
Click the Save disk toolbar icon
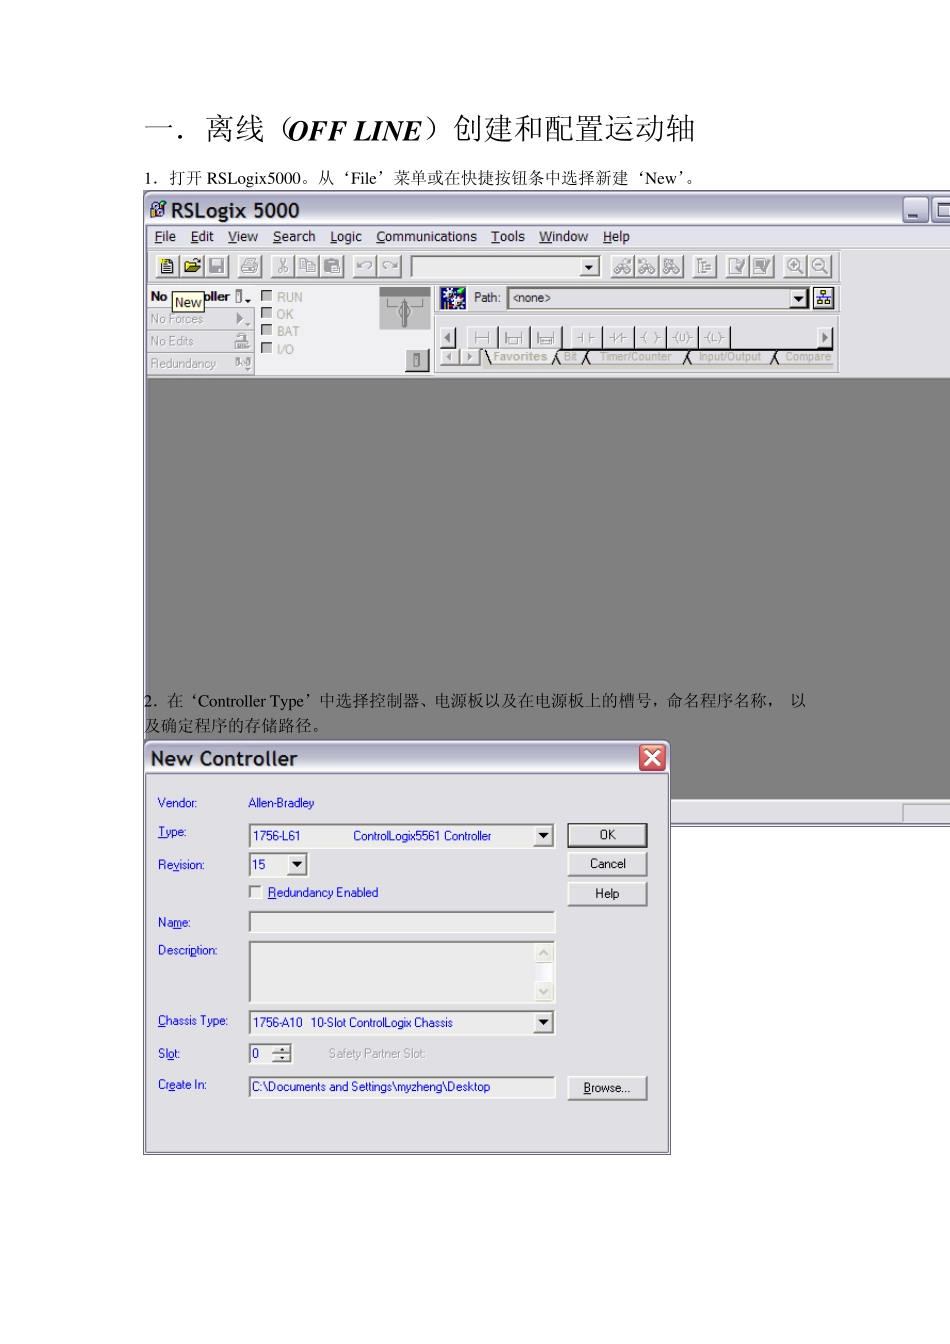pos(217,266)
